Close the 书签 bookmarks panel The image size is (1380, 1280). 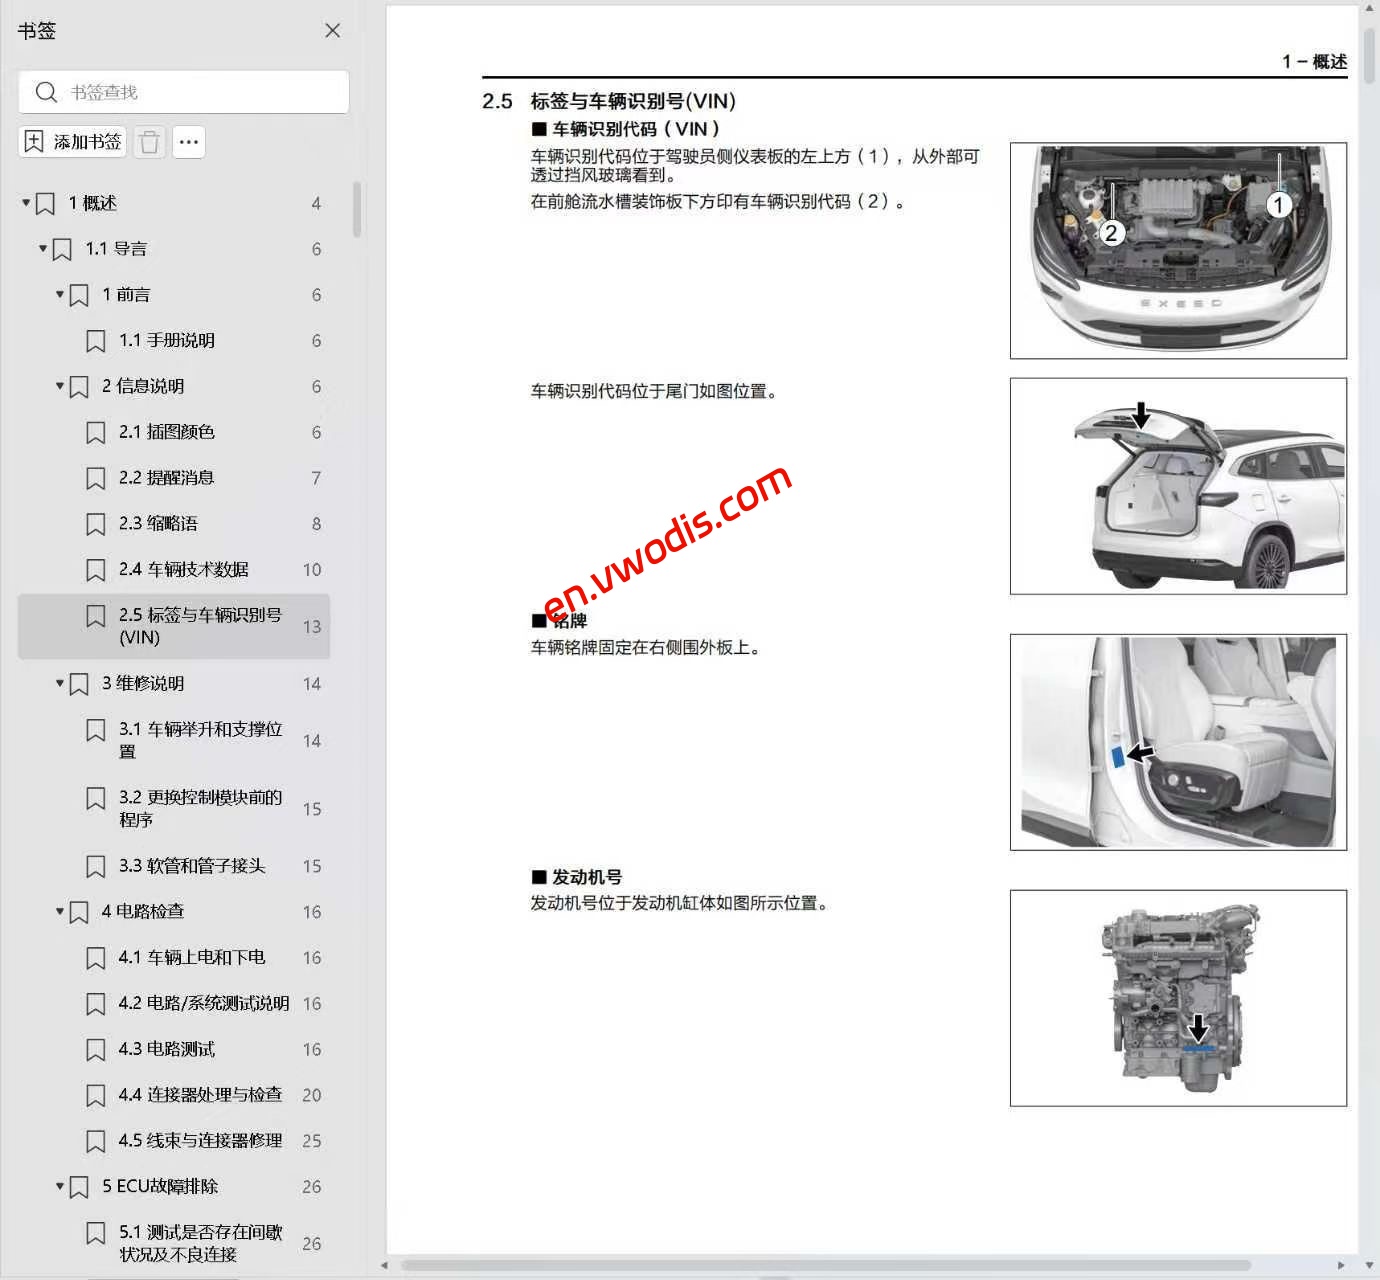(x=332, y=30)
